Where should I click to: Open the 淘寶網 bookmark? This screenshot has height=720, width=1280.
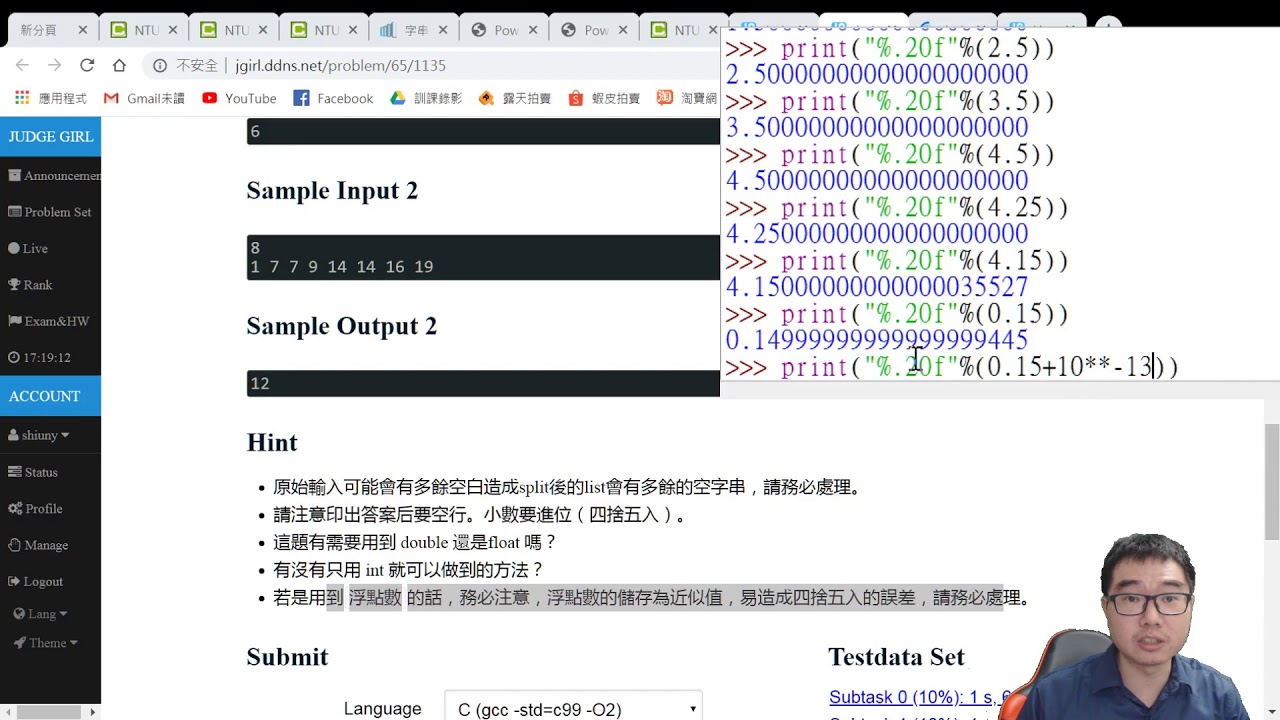coord(688,98)
